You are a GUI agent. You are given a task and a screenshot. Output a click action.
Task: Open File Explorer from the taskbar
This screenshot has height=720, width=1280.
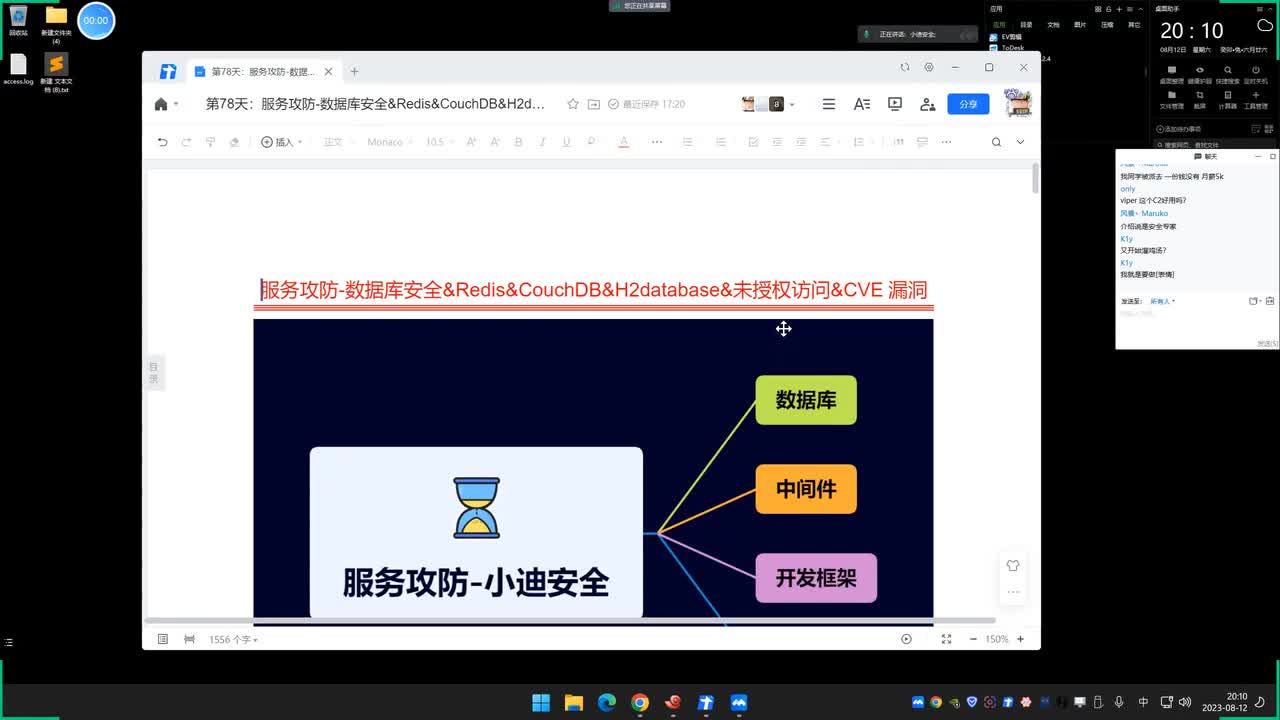(574, 702)
